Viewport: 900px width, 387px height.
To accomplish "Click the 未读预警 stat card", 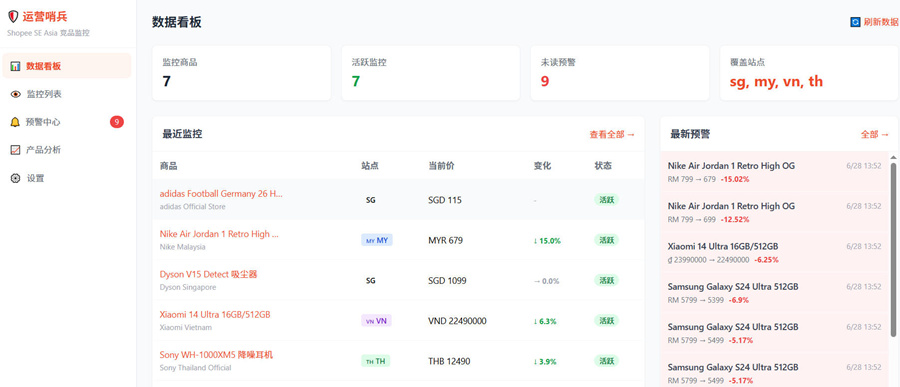I will [x=620, y=73].
